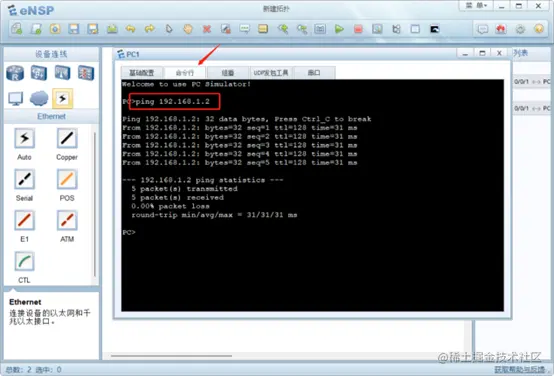
Task: Click the Zoom In magnifier icon
Action: tap(283, 29)
